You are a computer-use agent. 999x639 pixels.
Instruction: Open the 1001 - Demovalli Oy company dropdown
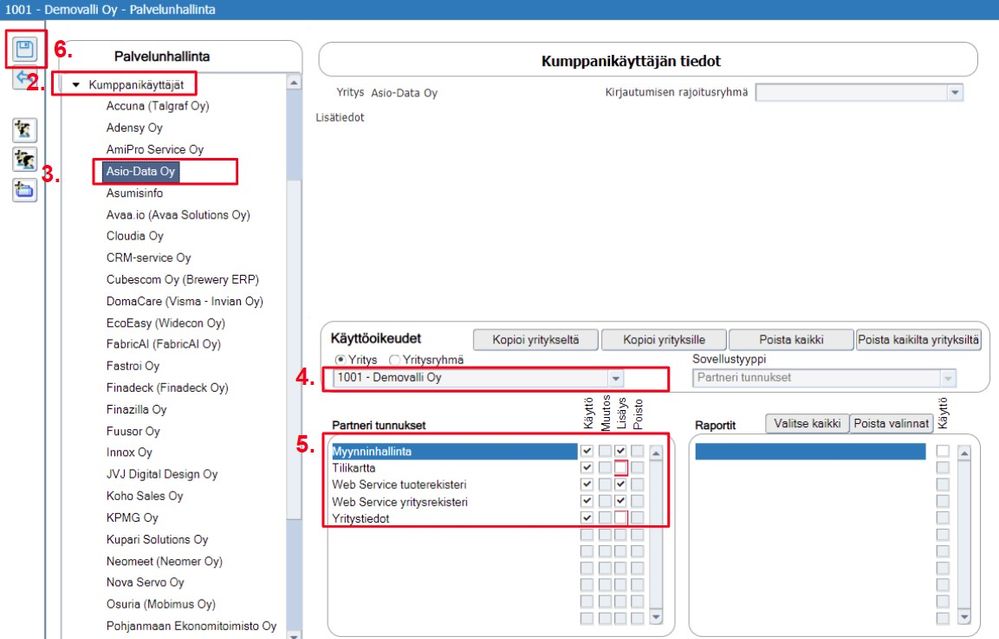615,378
